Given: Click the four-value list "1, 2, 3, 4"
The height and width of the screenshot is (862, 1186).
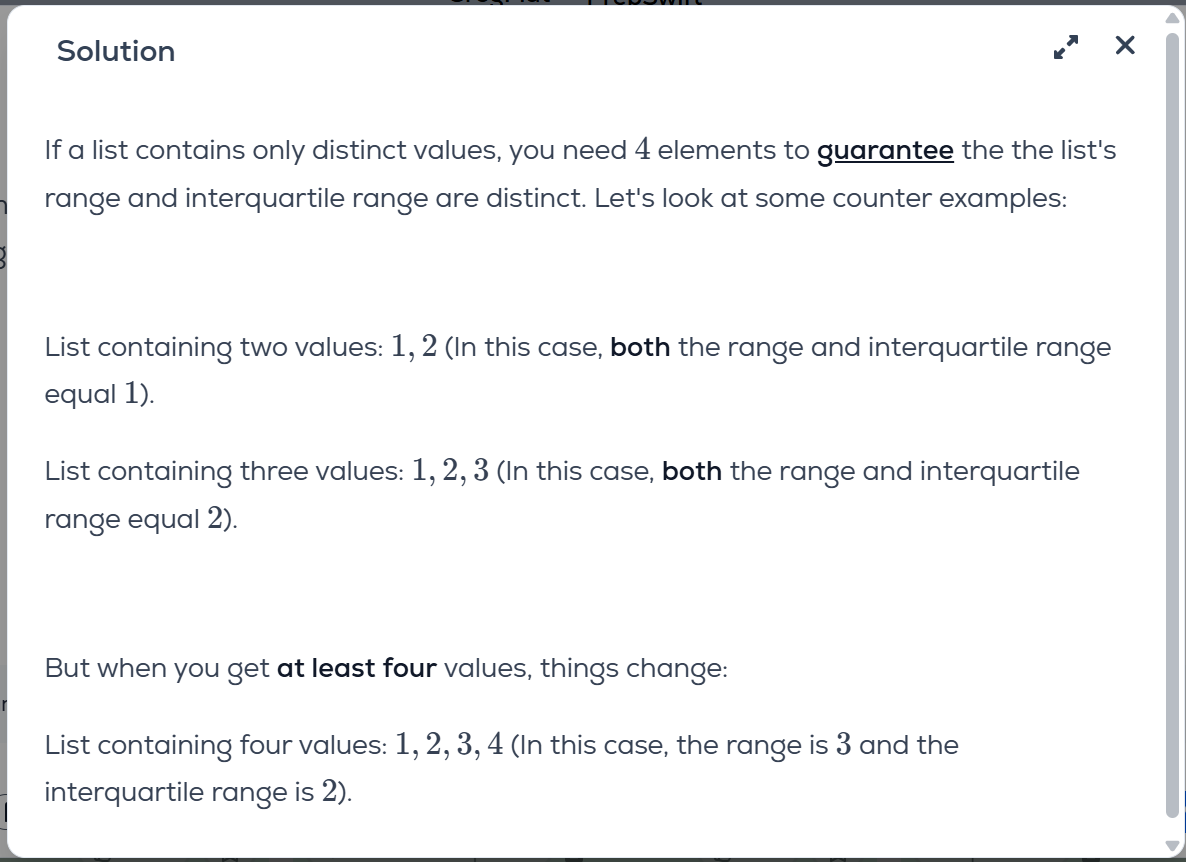Looking at the screenshot, I should point(449,745).
